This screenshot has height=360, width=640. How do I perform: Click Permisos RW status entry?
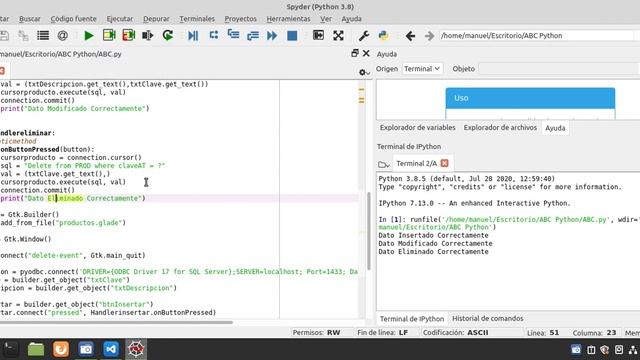[316, 333]
